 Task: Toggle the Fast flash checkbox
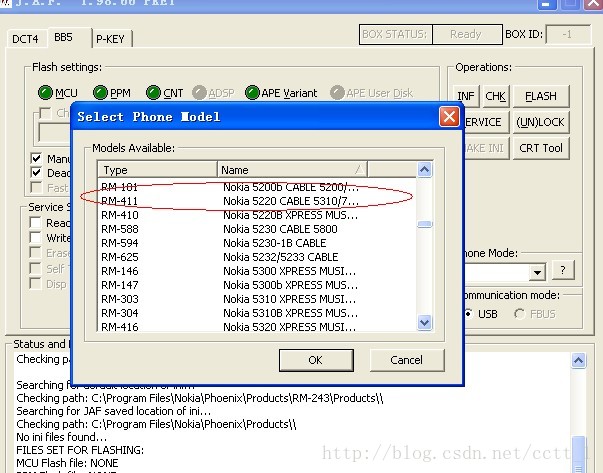click(36, 187)
